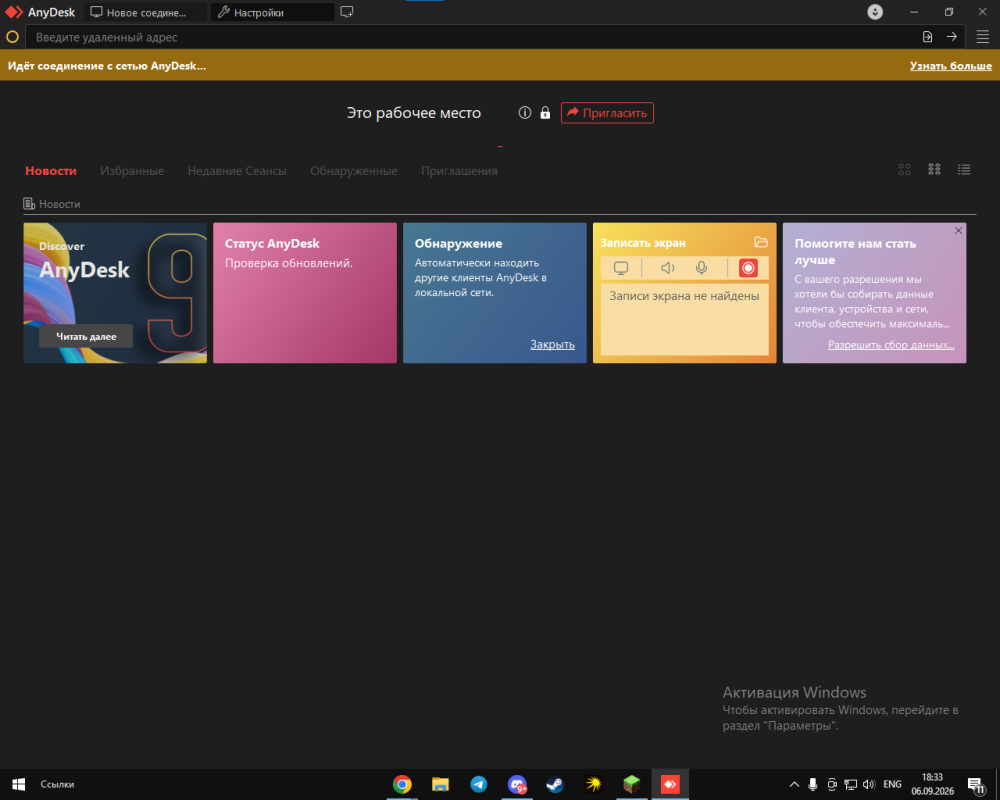Open the 'Настройки' tab
The image size is (1000, 800).
pos(272,12)
